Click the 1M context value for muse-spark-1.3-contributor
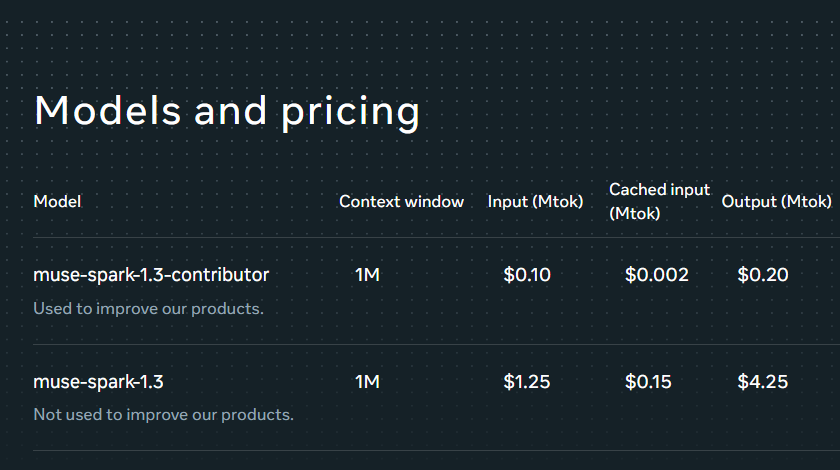This screenshot has height=470, width=840. [x=368, y=275]
